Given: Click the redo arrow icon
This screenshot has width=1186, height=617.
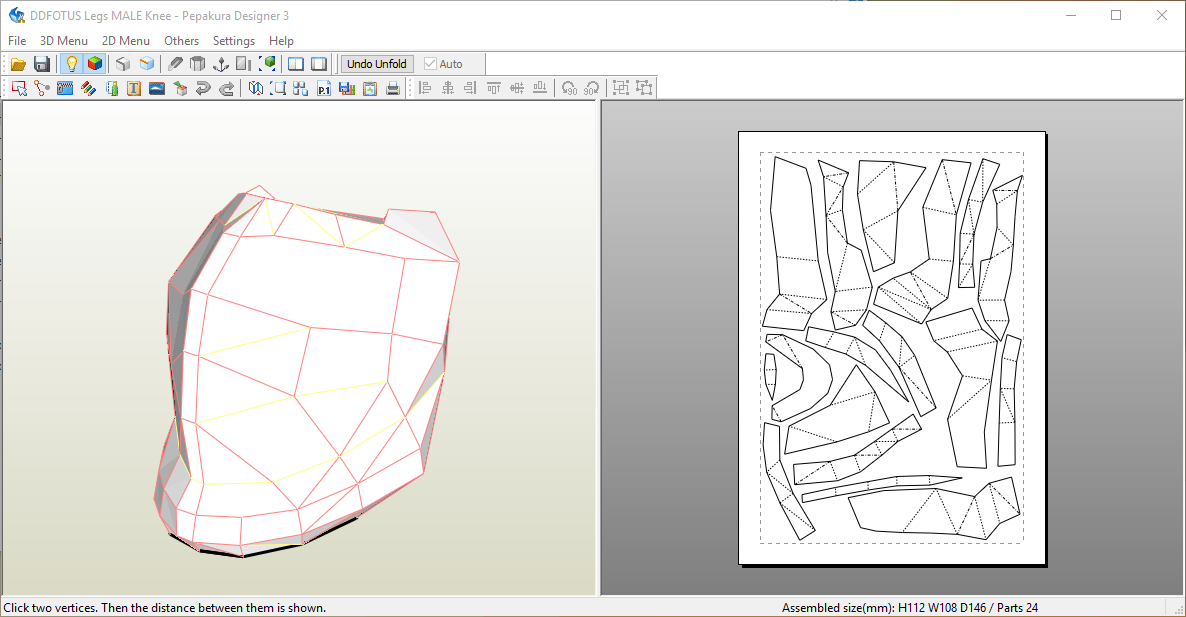Looking at the screenshot, I should click(x=226, y=88).
